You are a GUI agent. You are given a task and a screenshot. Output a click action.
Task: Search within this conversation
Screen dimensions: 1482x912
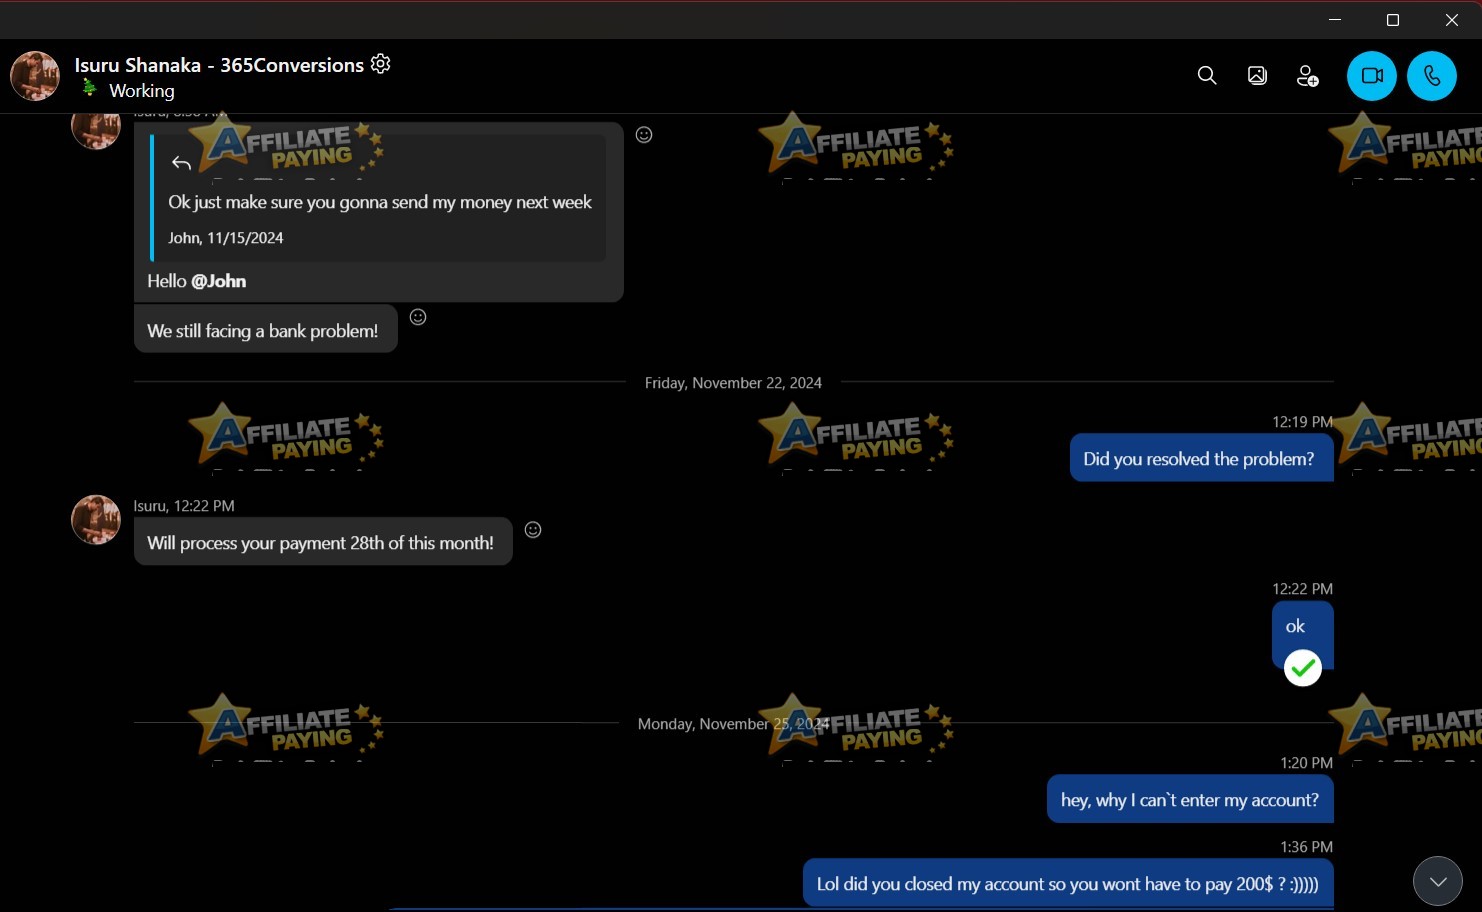pyautogui.click(x=1207, y=76)
